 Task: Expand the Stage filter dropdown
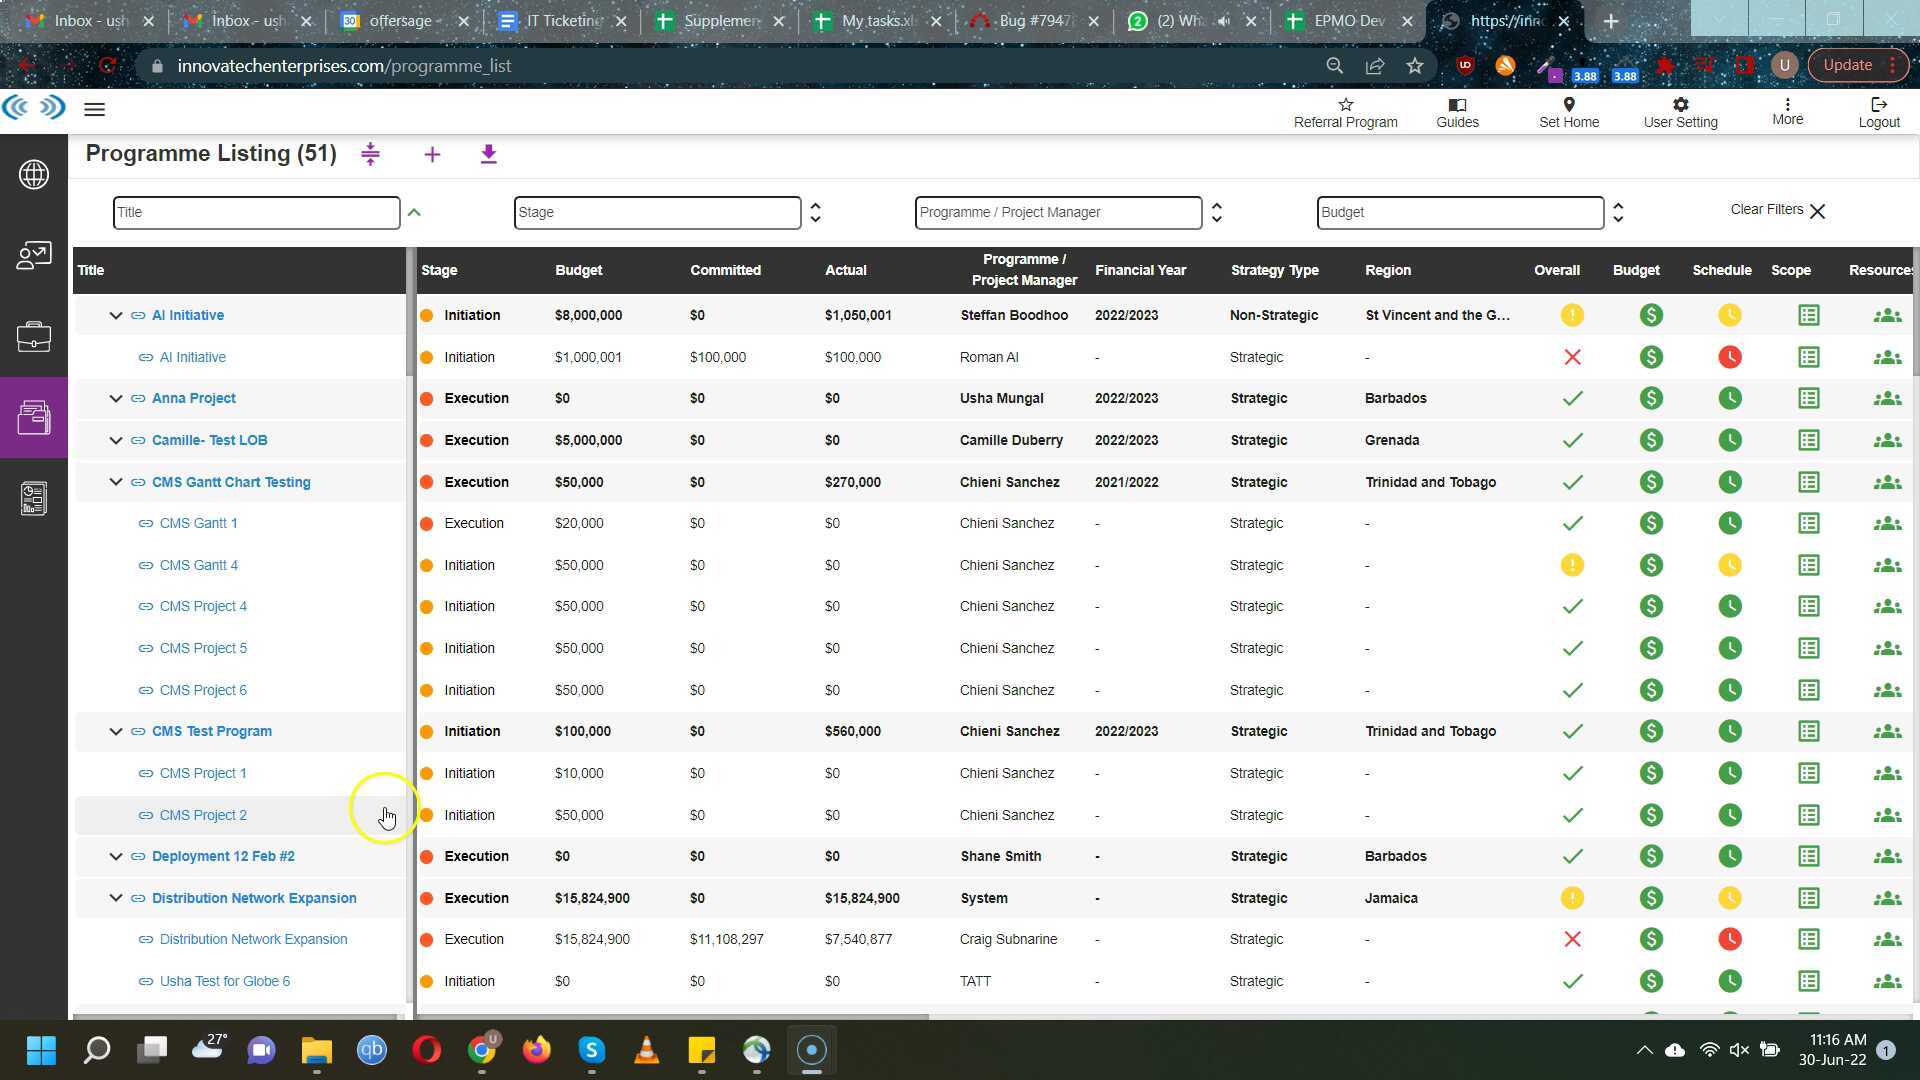tap(815, 212)
